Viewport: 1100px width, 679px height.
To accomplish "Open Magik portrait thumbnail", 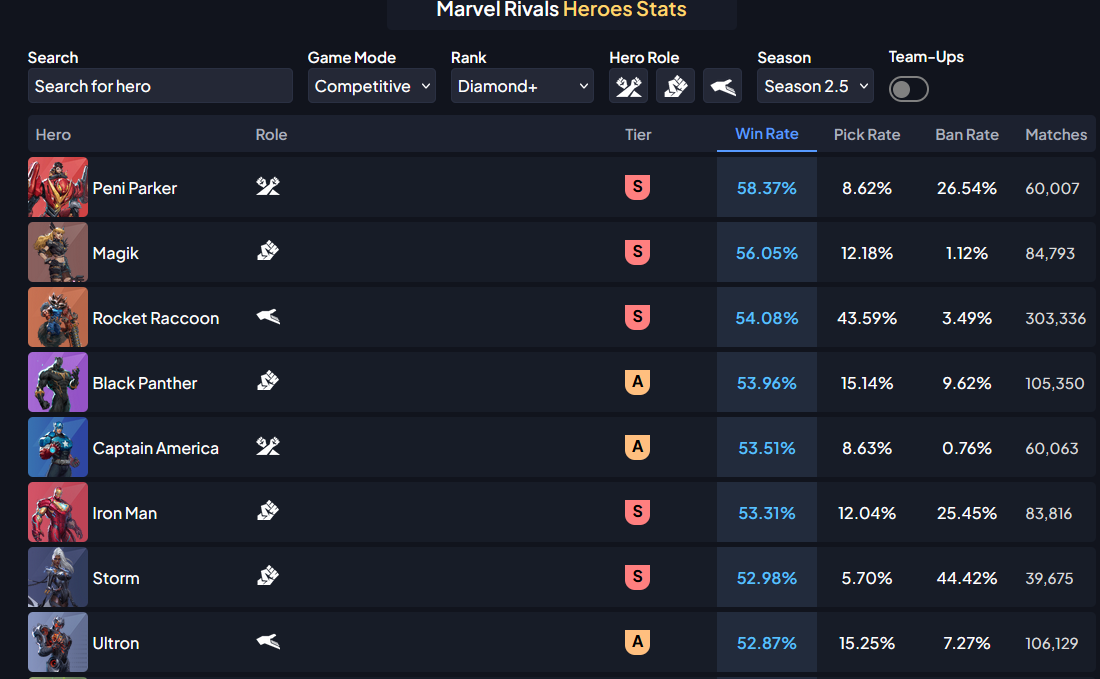I will [58, 253].
